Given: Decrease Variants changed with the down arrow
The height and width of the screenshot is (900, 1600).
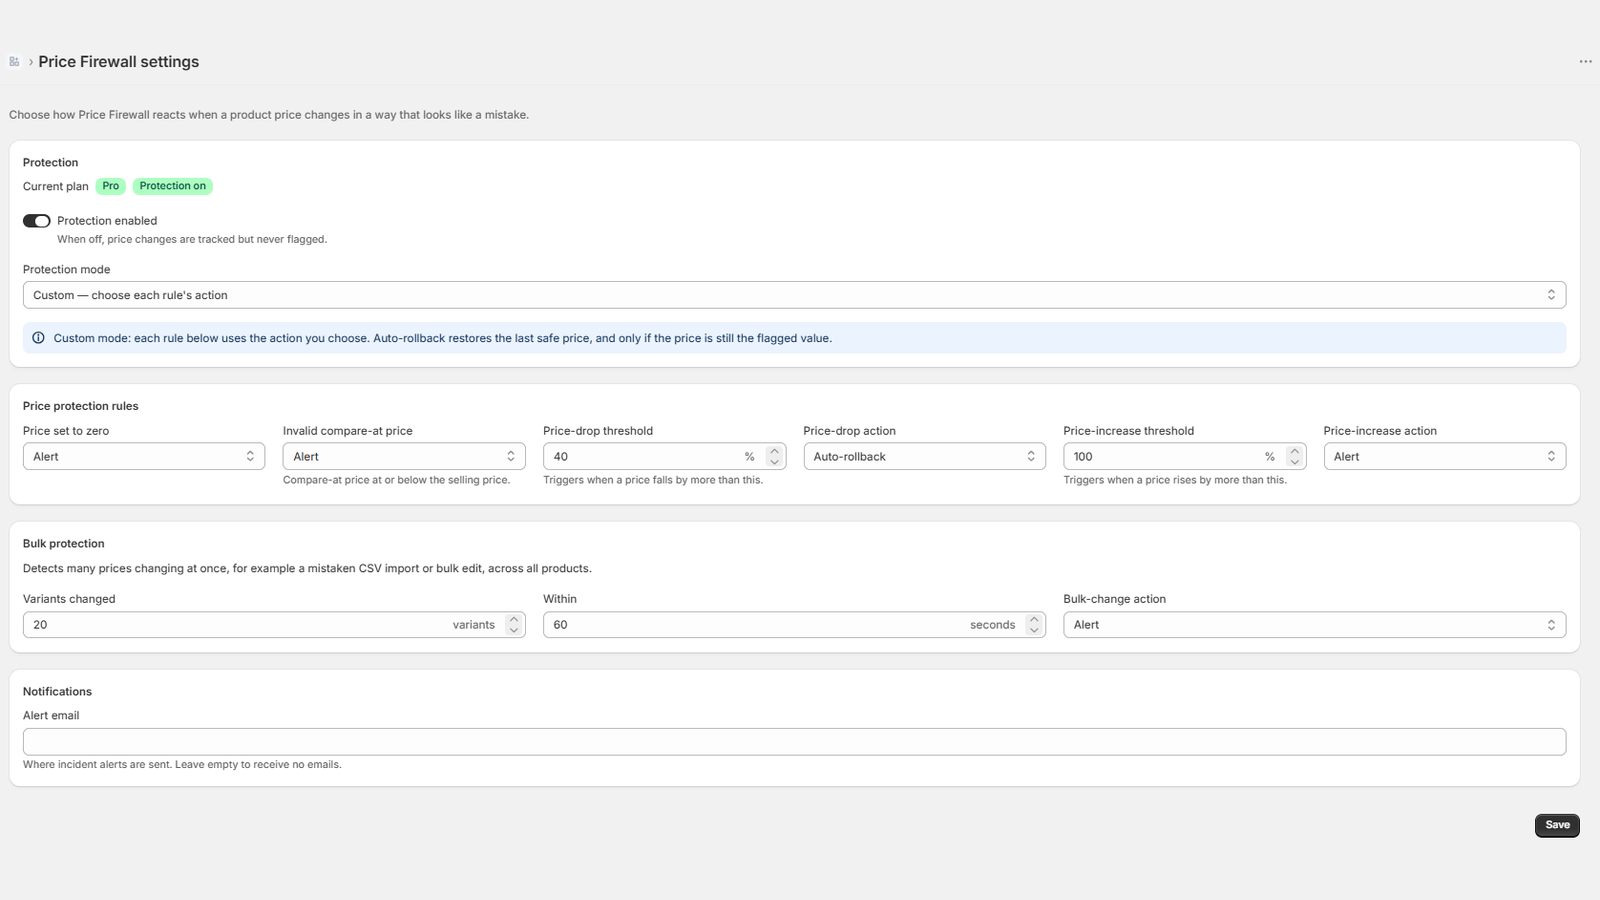Looking at the screenshot, I should click(x=514, y=630).
